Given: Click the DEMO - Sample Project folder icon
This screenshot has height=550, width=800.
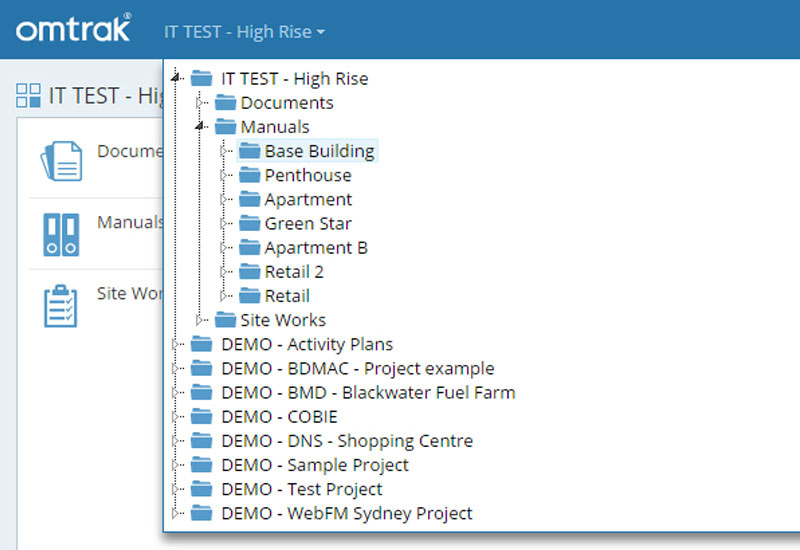Looking at the screenshot, I should 202,465.
